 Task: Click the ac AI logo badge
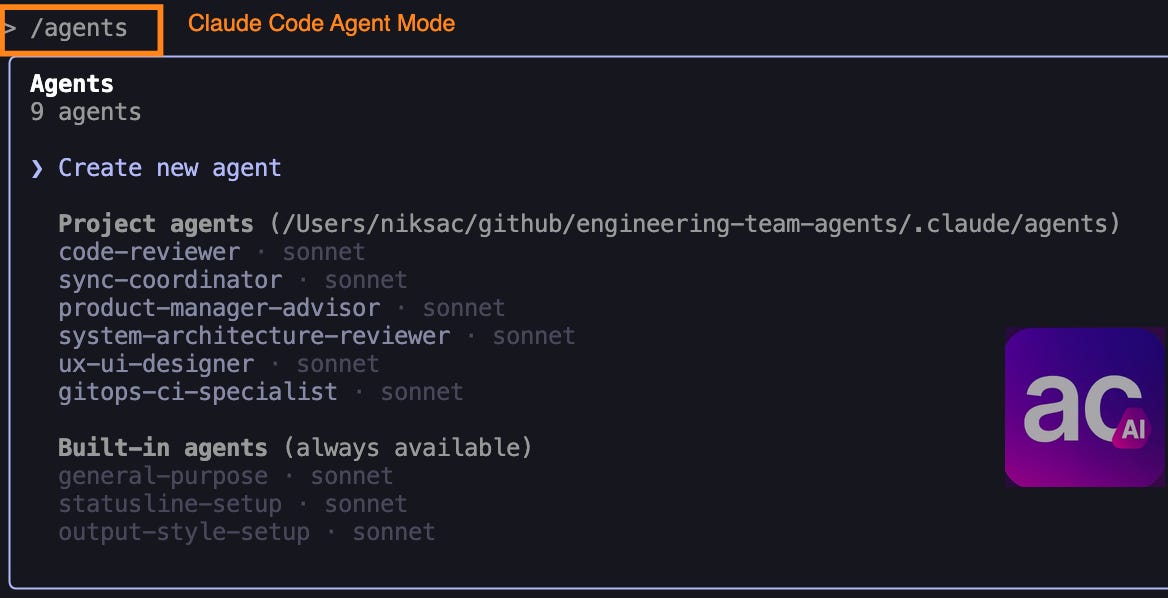(x=1084, y=408)
